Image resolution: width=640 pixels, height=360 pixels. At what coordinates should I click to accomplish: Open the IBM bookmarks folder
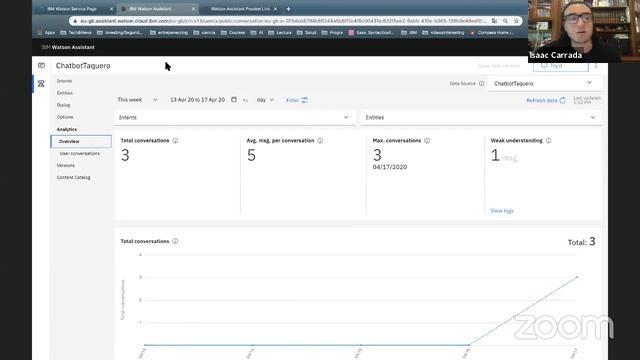click(409, 32)
